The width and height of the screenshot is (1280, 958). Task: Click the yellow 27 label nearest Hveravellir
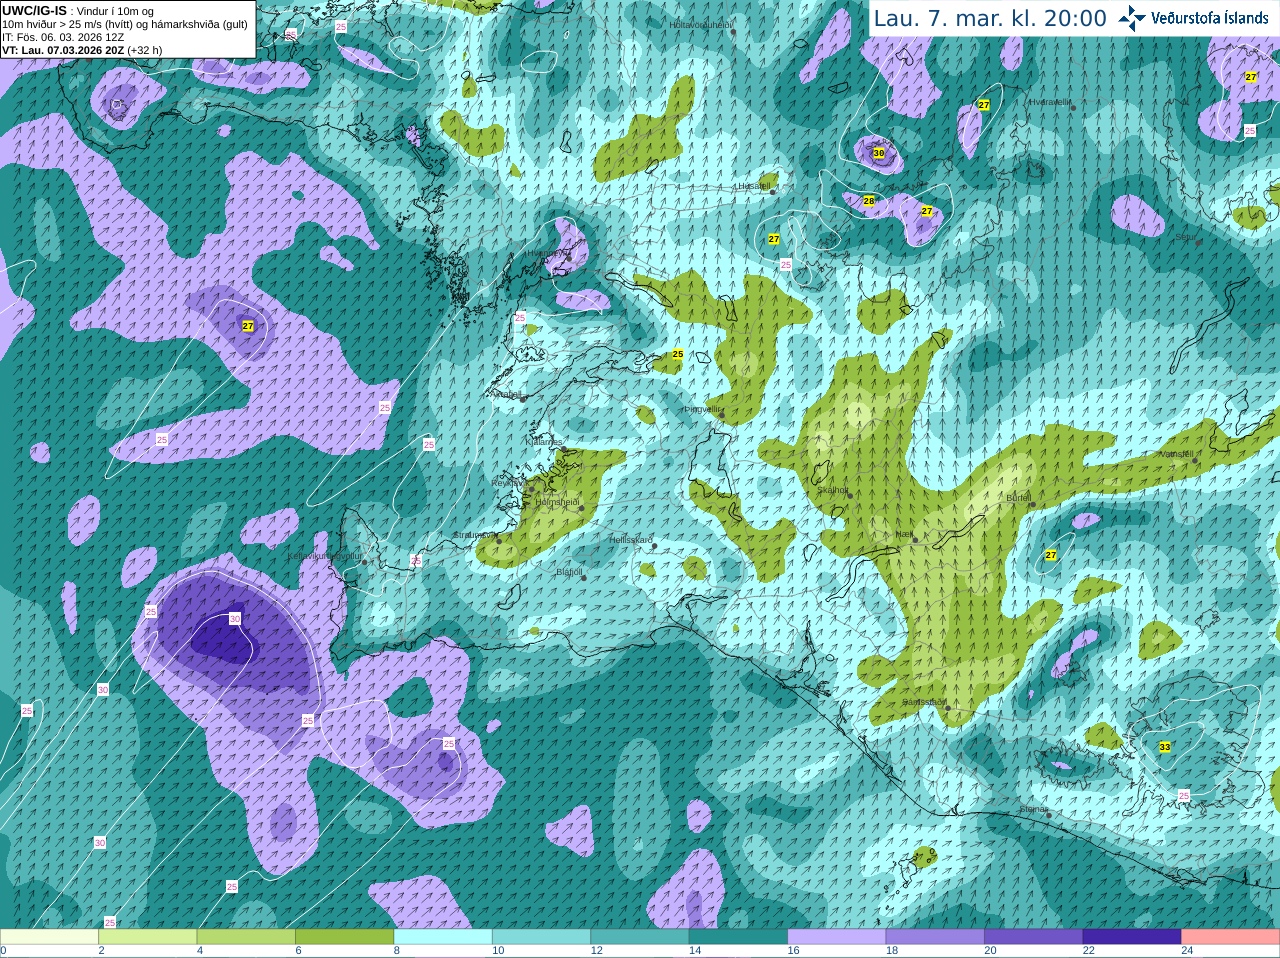(x=984, y=105)
